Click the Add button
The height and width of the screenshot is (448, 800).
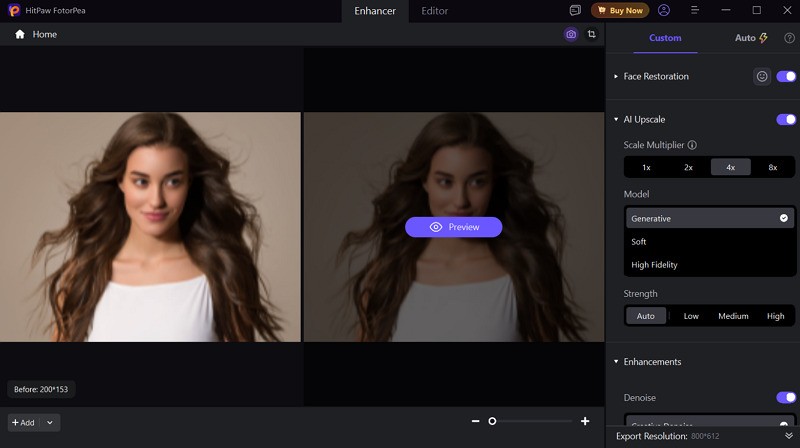pos(23,422)
